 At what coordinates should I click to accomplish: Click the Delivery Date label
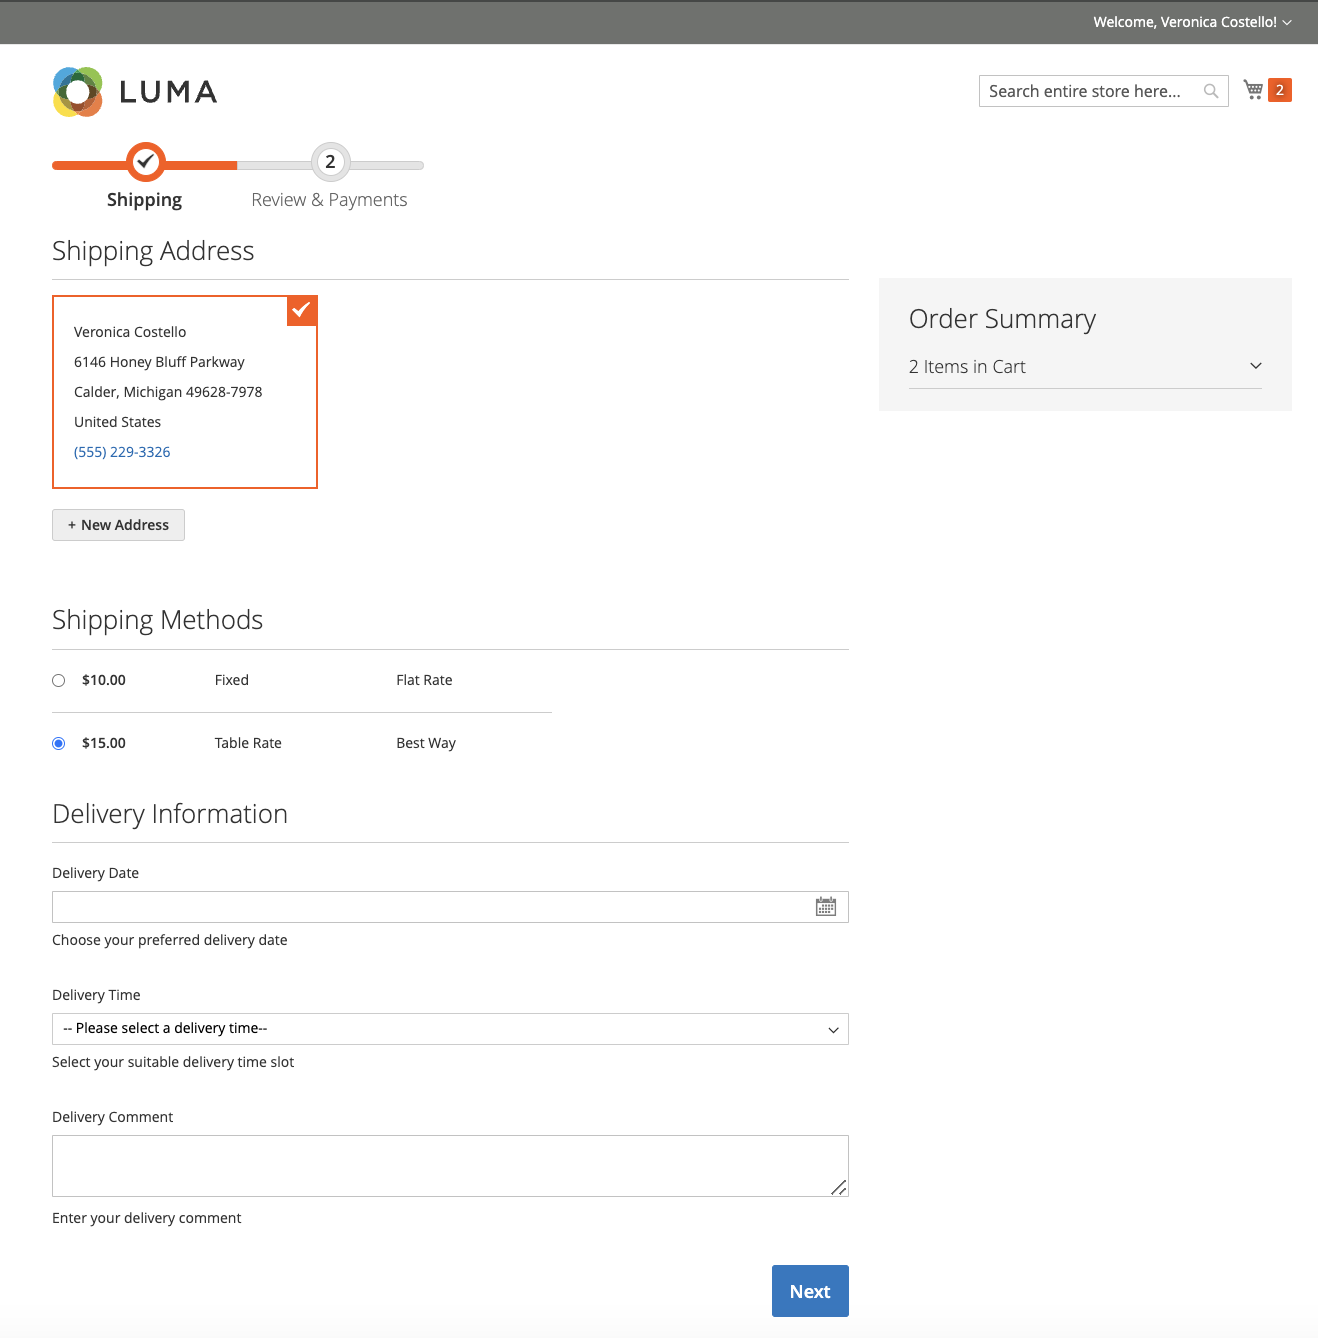tap(95, 873)
